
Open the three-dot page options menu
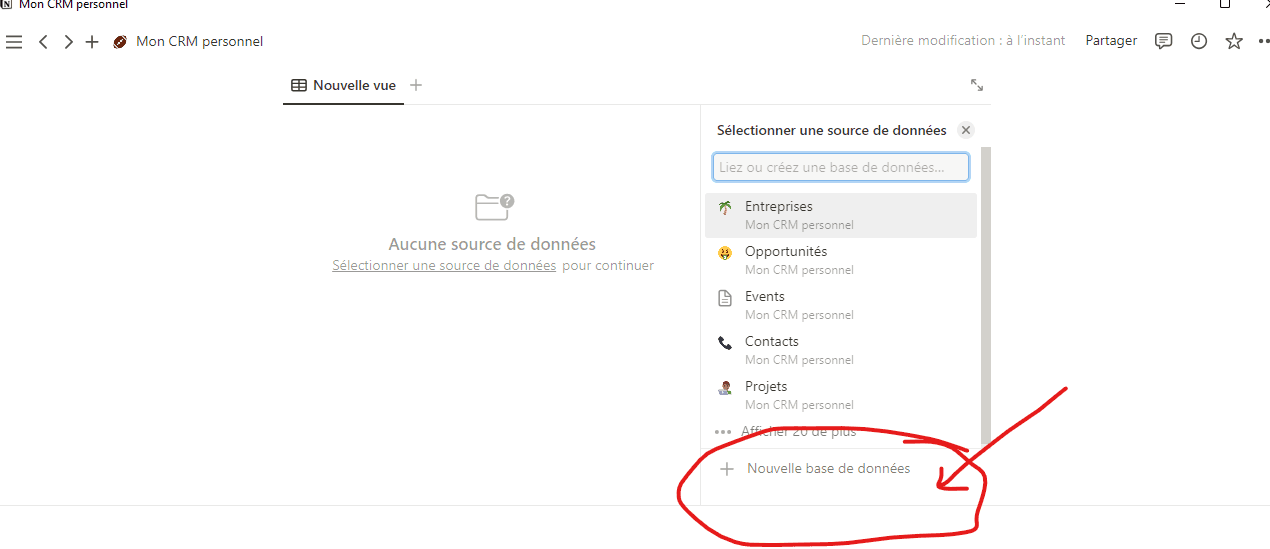(1263, 41)
